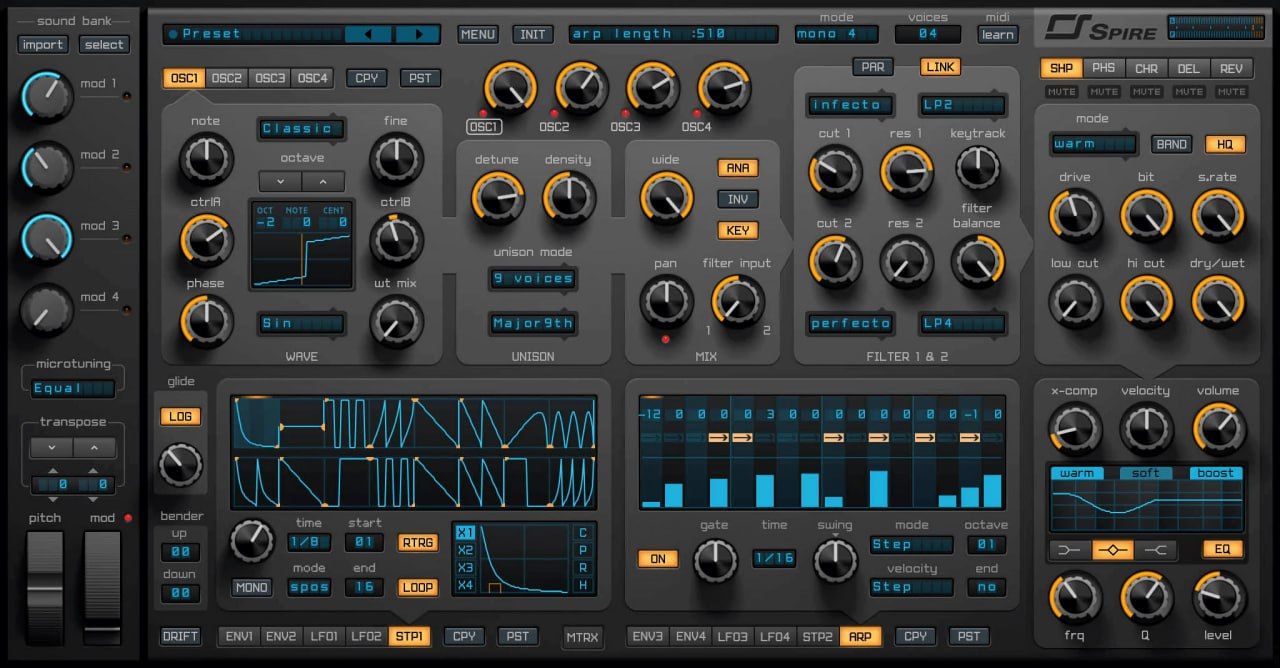Open the Sin waveform dropdown
The width and height of the screenshot is (1280, 668).
coord(300,323)
